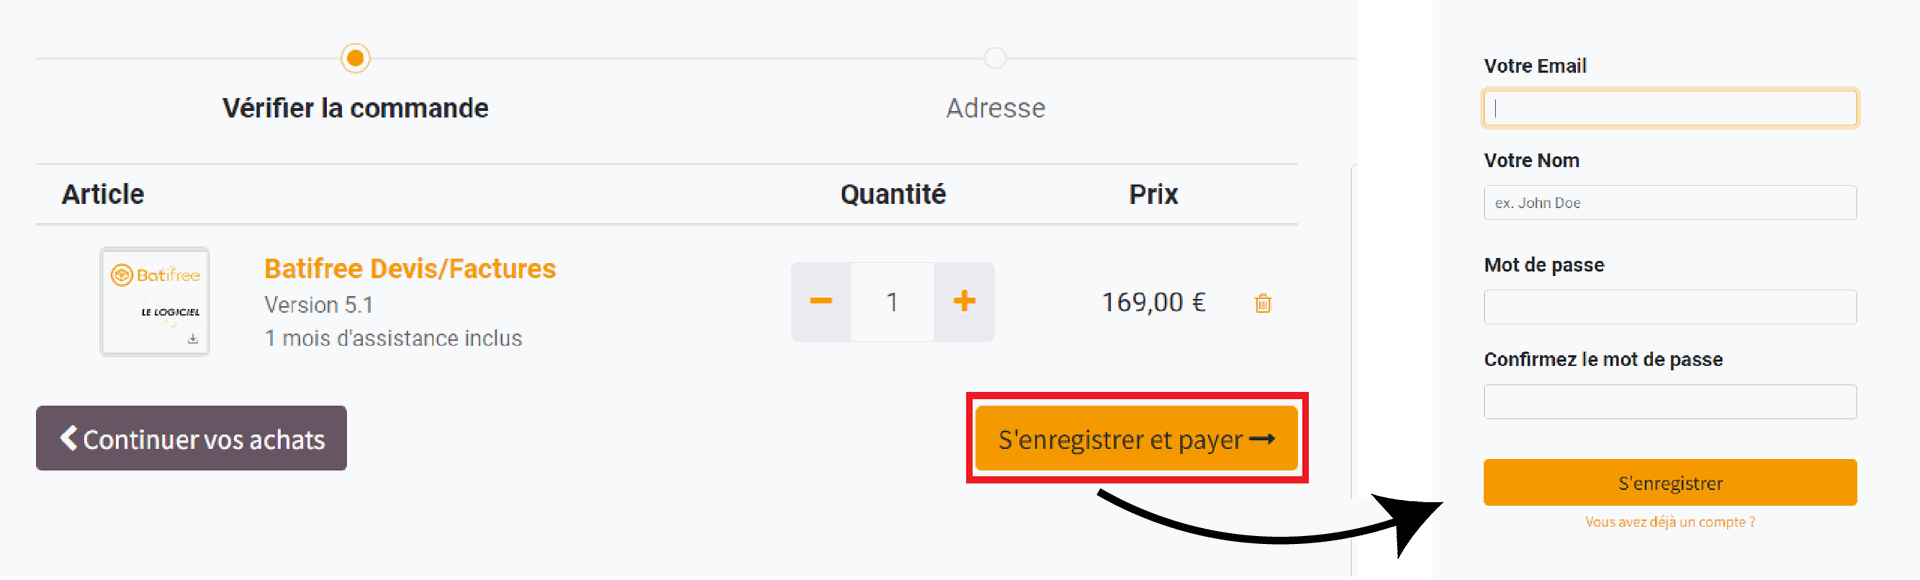Go to the Adresse step label

[996, 108]
